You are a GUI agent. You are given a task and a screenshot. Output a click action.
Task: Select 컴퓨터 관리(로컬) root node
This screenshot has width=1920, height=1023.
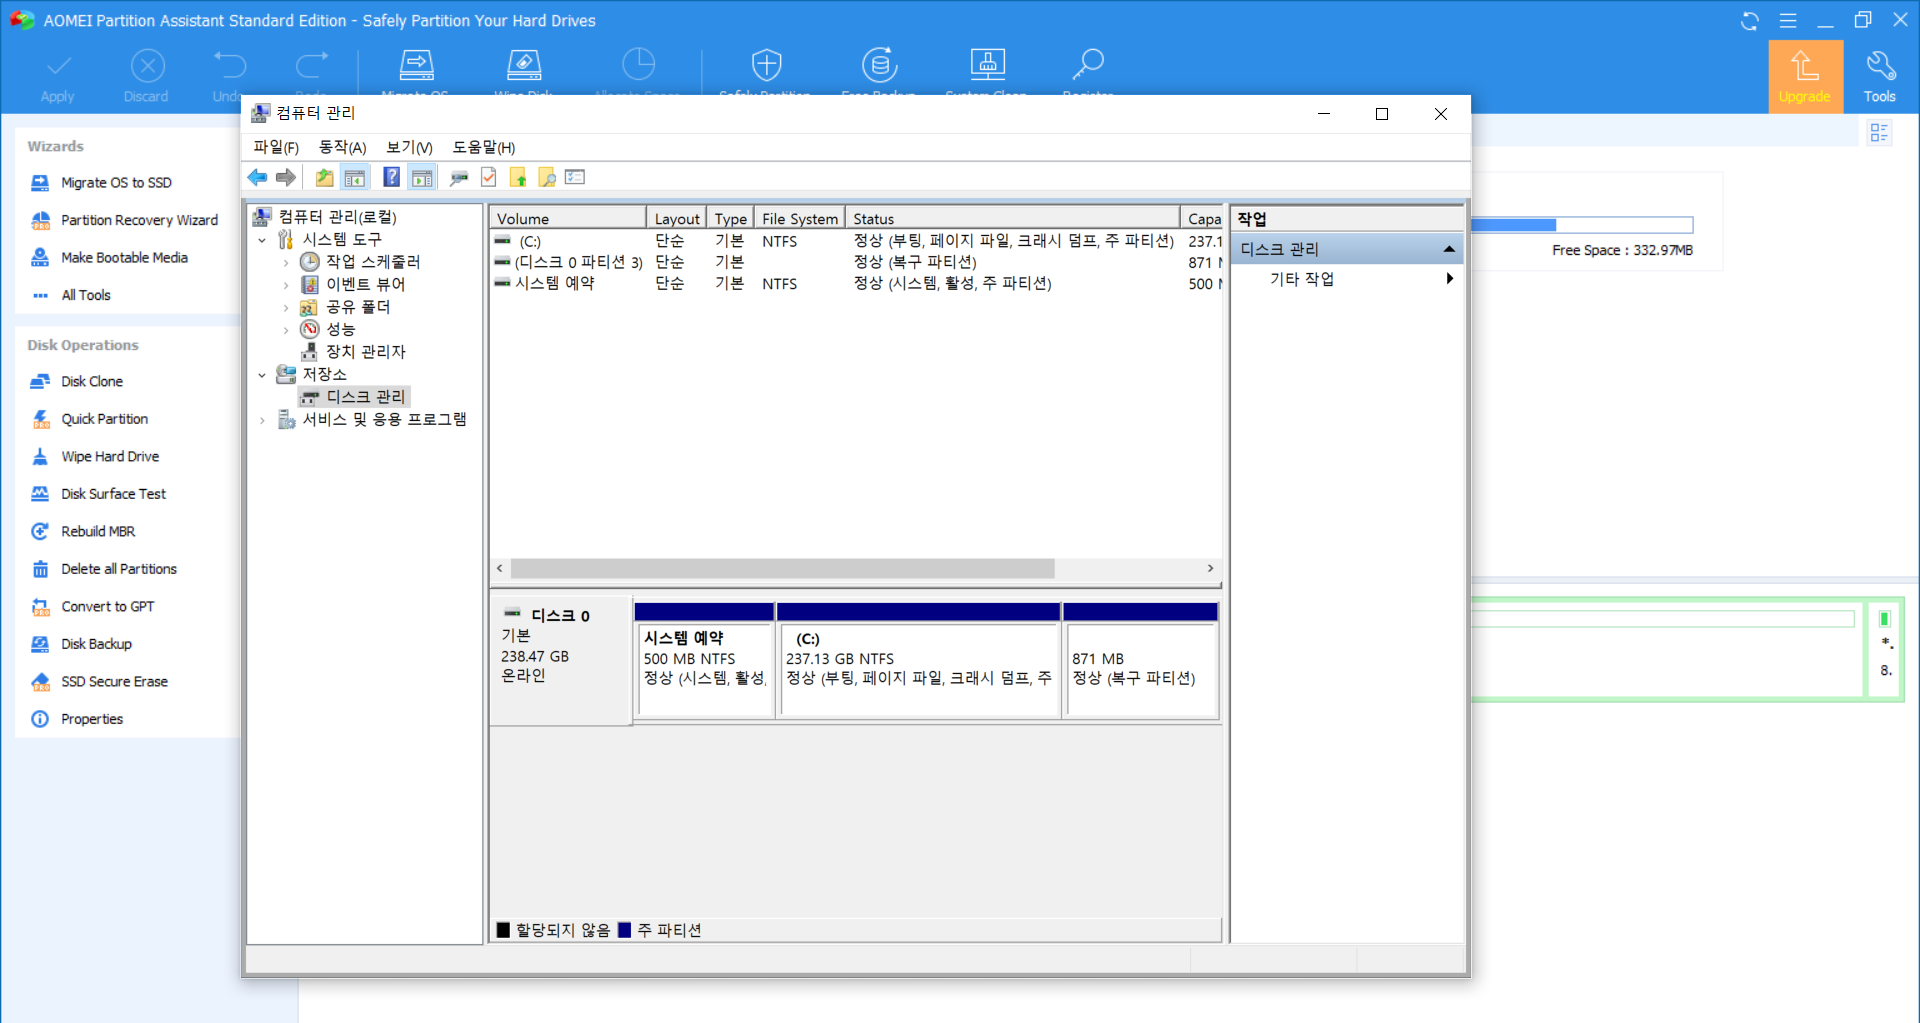[x=326, y=217]
